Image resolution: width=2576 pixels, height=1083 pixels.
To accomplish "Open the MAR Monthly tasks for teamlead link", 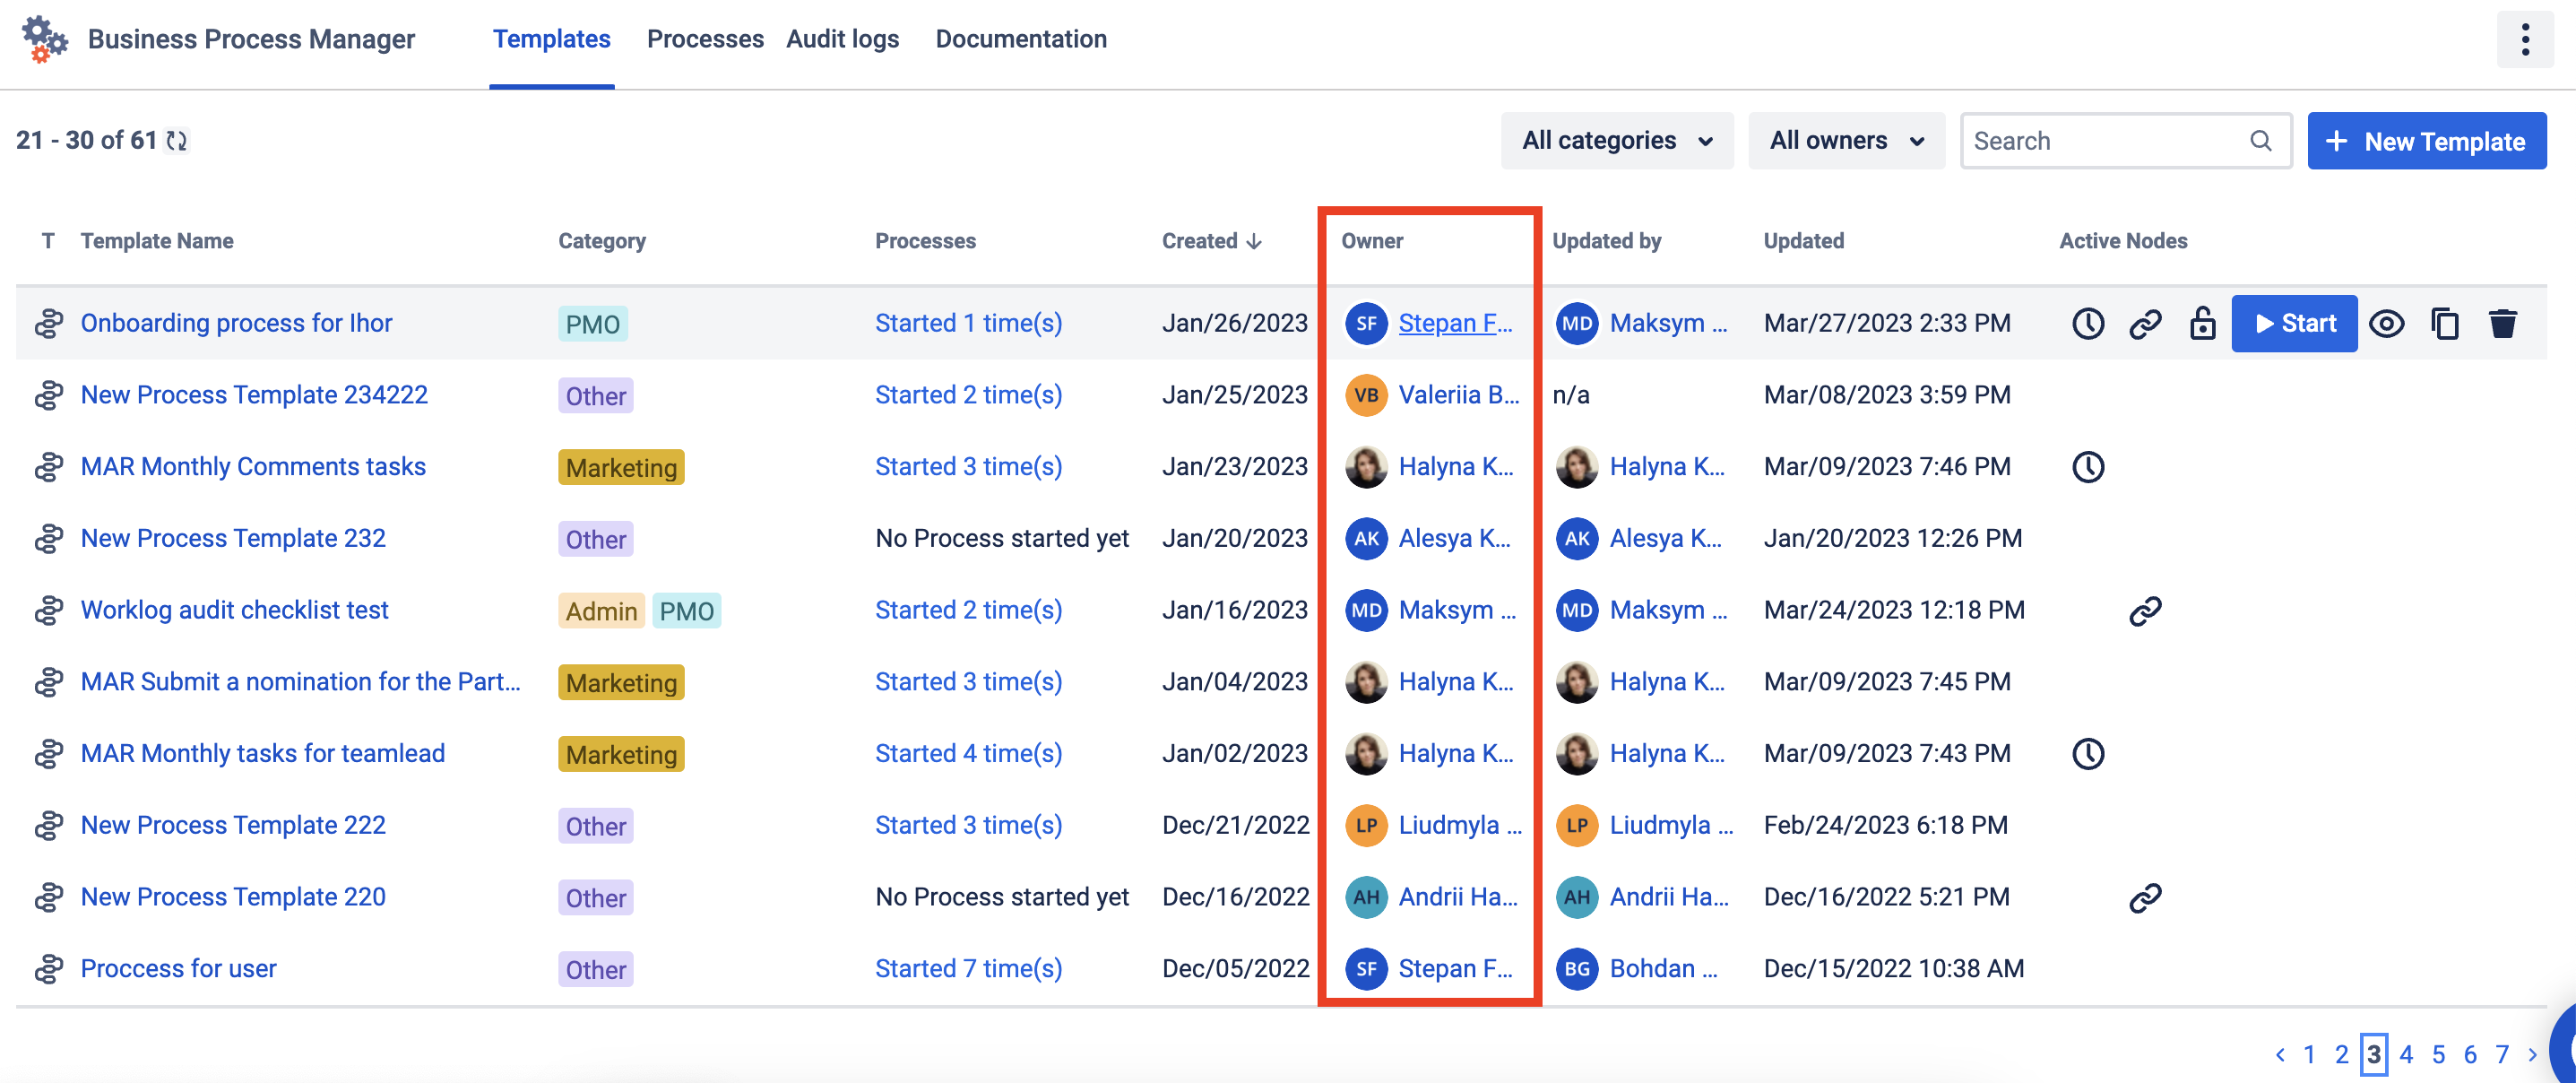I will tap(263, 753).
